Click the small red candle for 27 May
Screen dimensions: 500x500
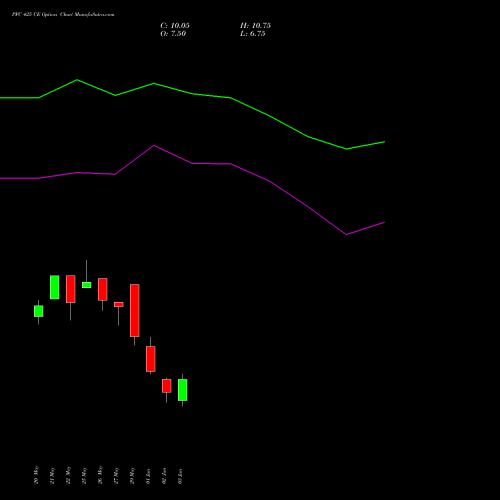(x=119, y=304)
